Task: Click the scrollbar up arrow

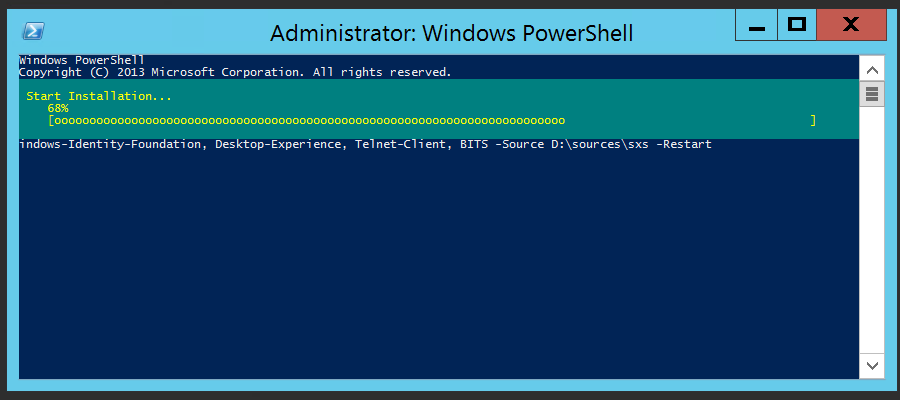Action: (x=872, y=71)
